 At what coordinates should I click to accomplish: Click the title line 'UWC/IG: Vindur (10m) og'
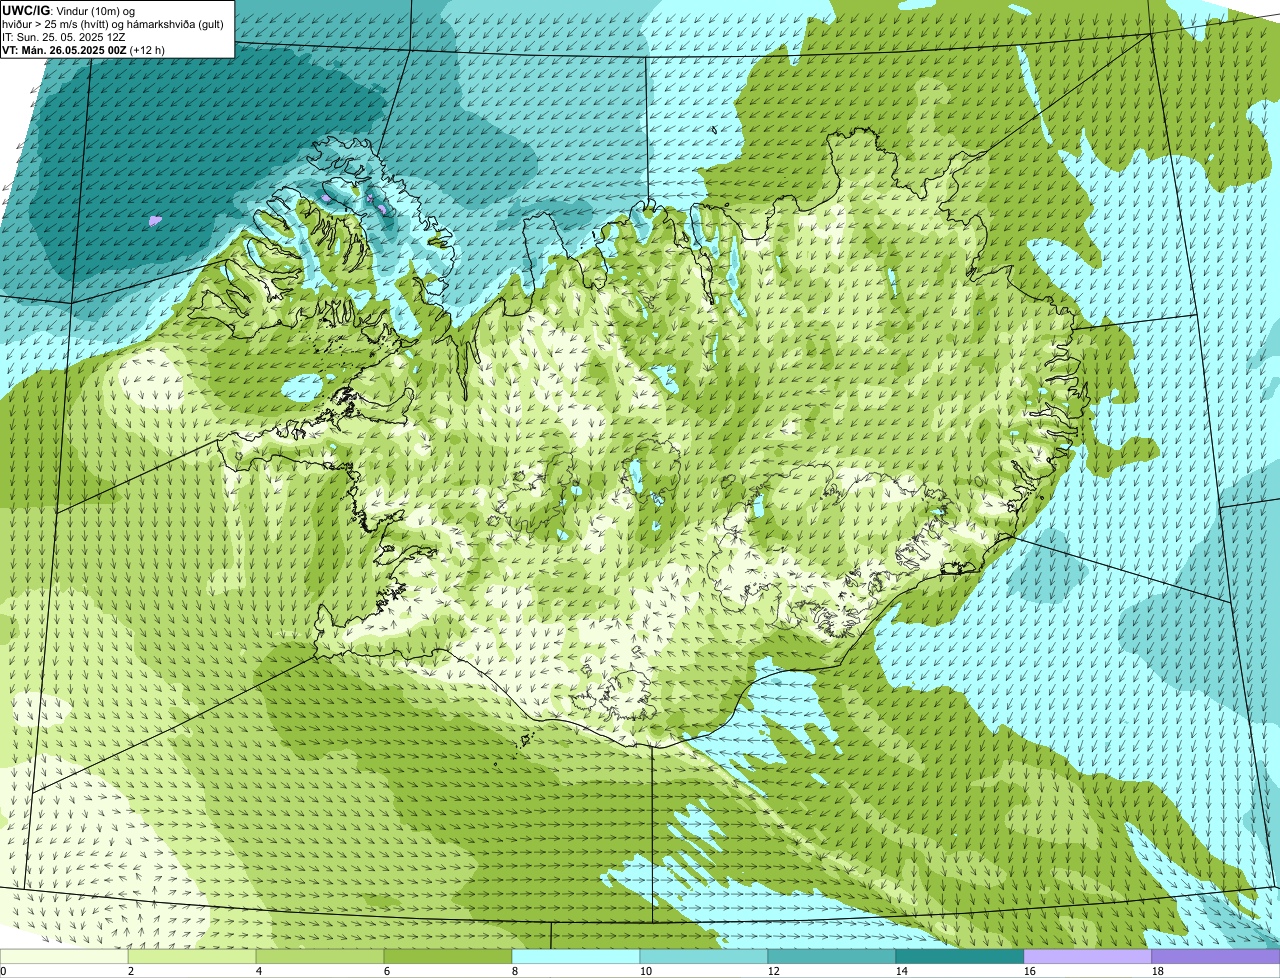tap(68, 10)
